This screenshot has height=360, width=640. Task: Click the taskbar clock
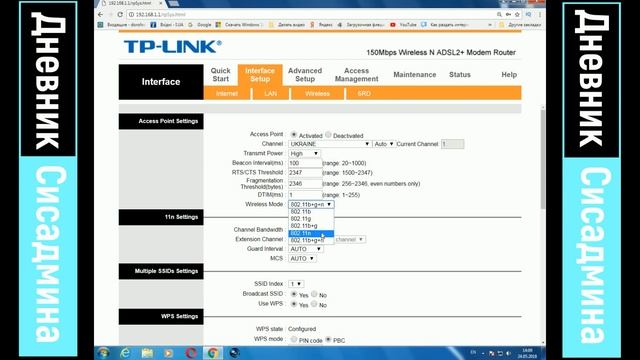527,353
